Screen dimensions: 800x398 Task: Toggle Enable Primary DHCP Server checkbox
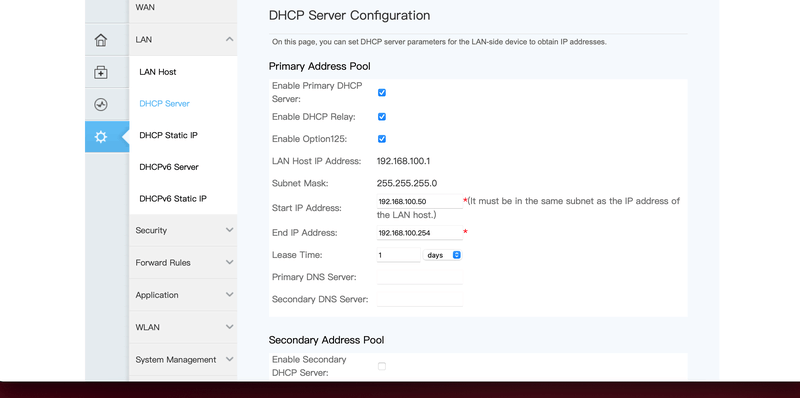pos(382,92)
